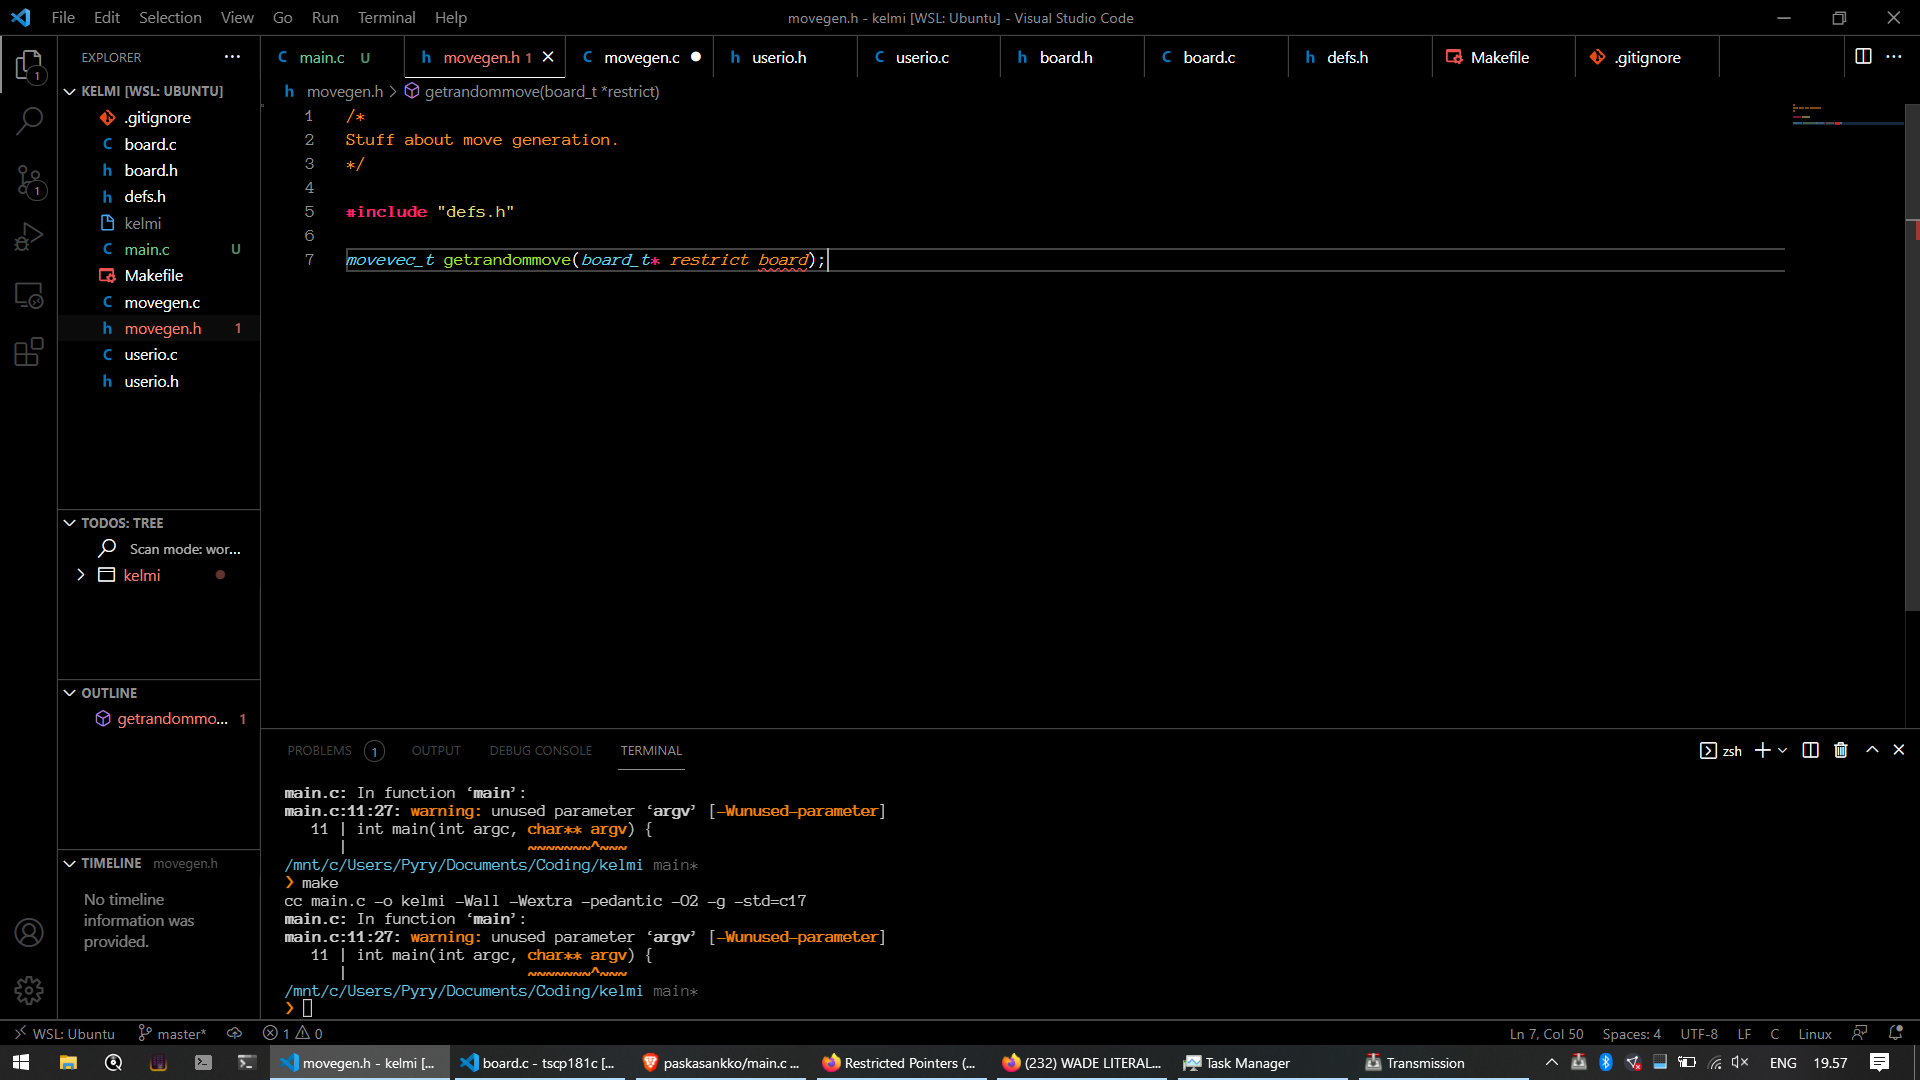Open the Search view in the activity bar
The width and height of the screenshot is (1920, 1080).
point(29,120)
